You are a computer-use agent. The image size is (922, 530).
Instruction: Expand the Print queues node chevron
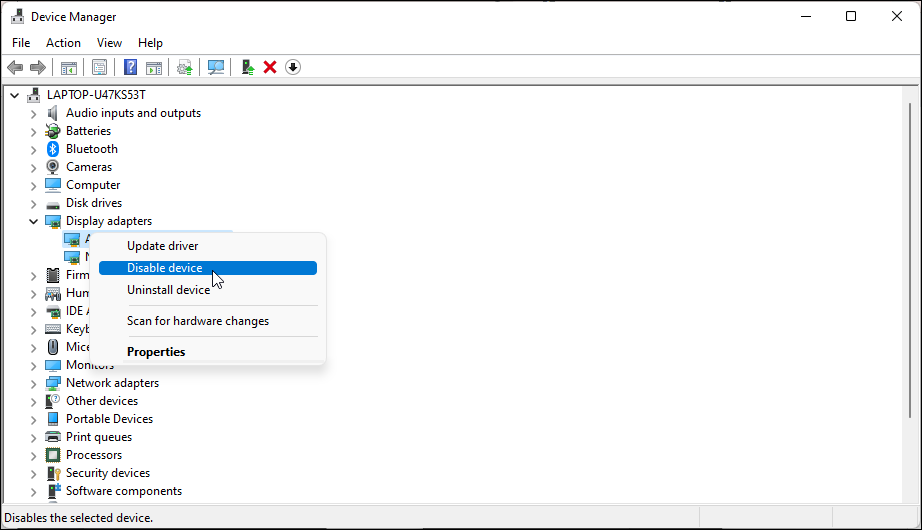point(34,438)
